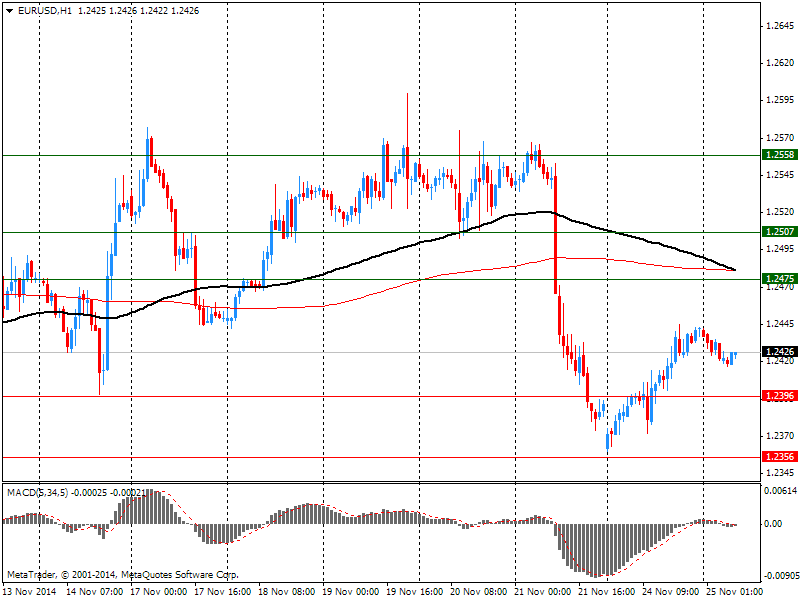This screenshot has width=800, height=600.
Task: Click the 1.2345 price scale value
Action: pyautogui.click(x=781, y=473)
